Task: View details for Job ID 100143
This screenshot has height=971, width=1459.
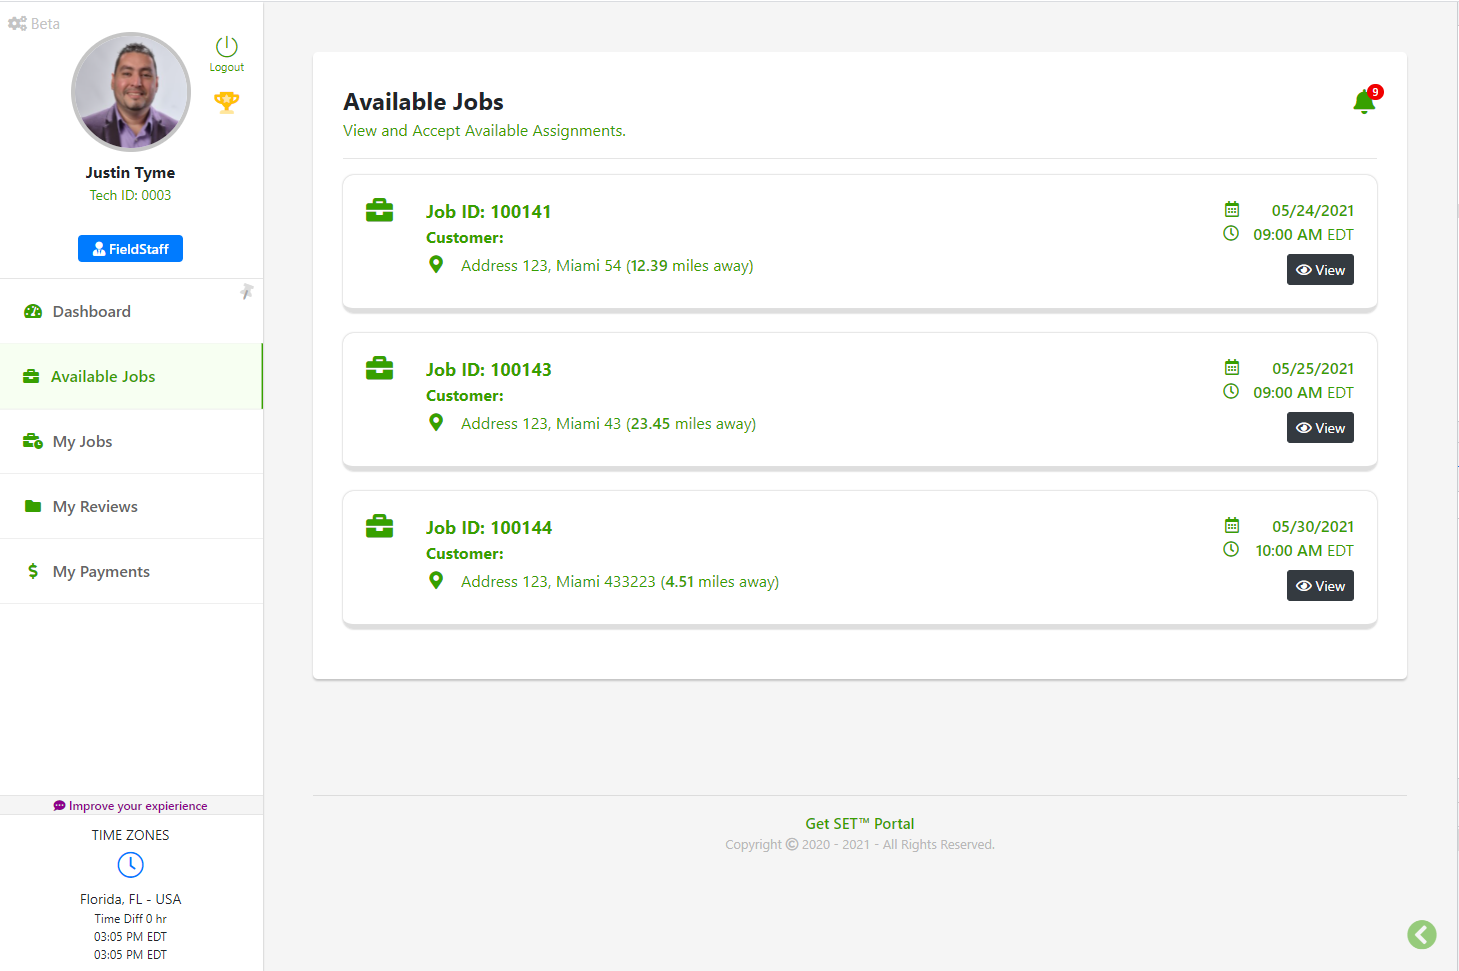Action: pyautogui.click(x=1320, y=428)
